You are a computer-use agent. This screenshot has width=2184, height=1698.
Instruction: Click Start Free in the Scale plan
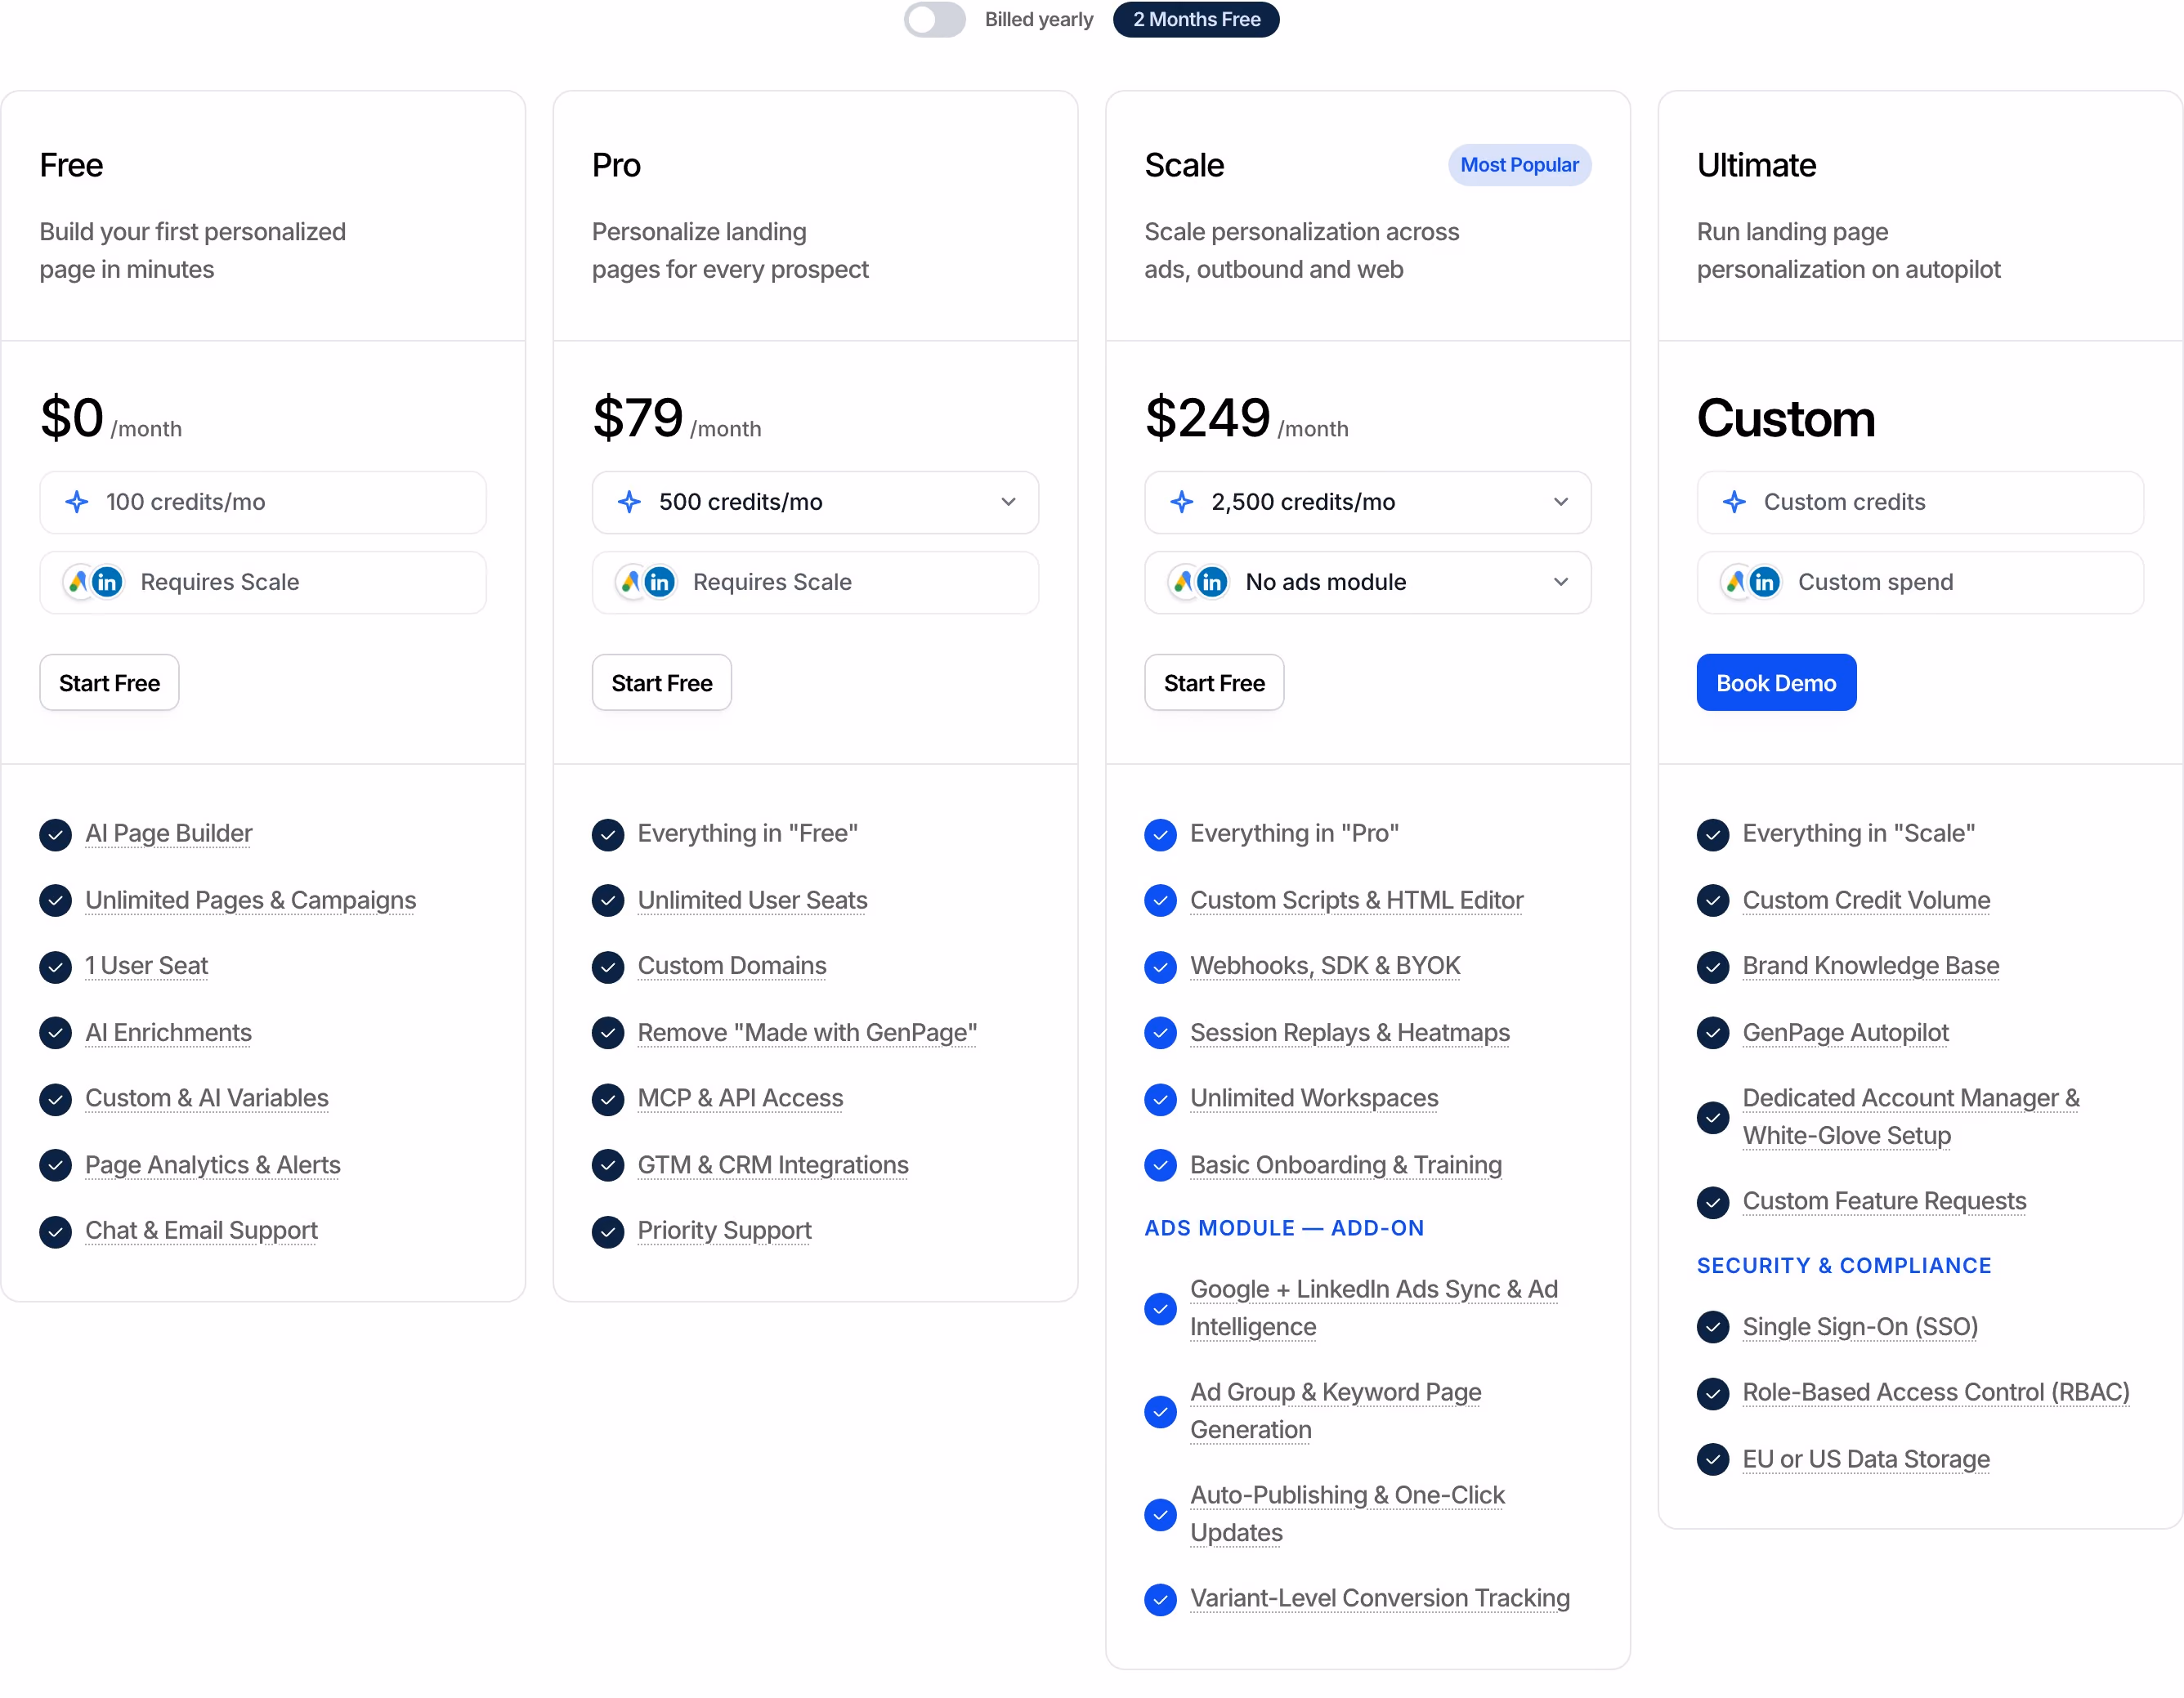[1213, 682]
